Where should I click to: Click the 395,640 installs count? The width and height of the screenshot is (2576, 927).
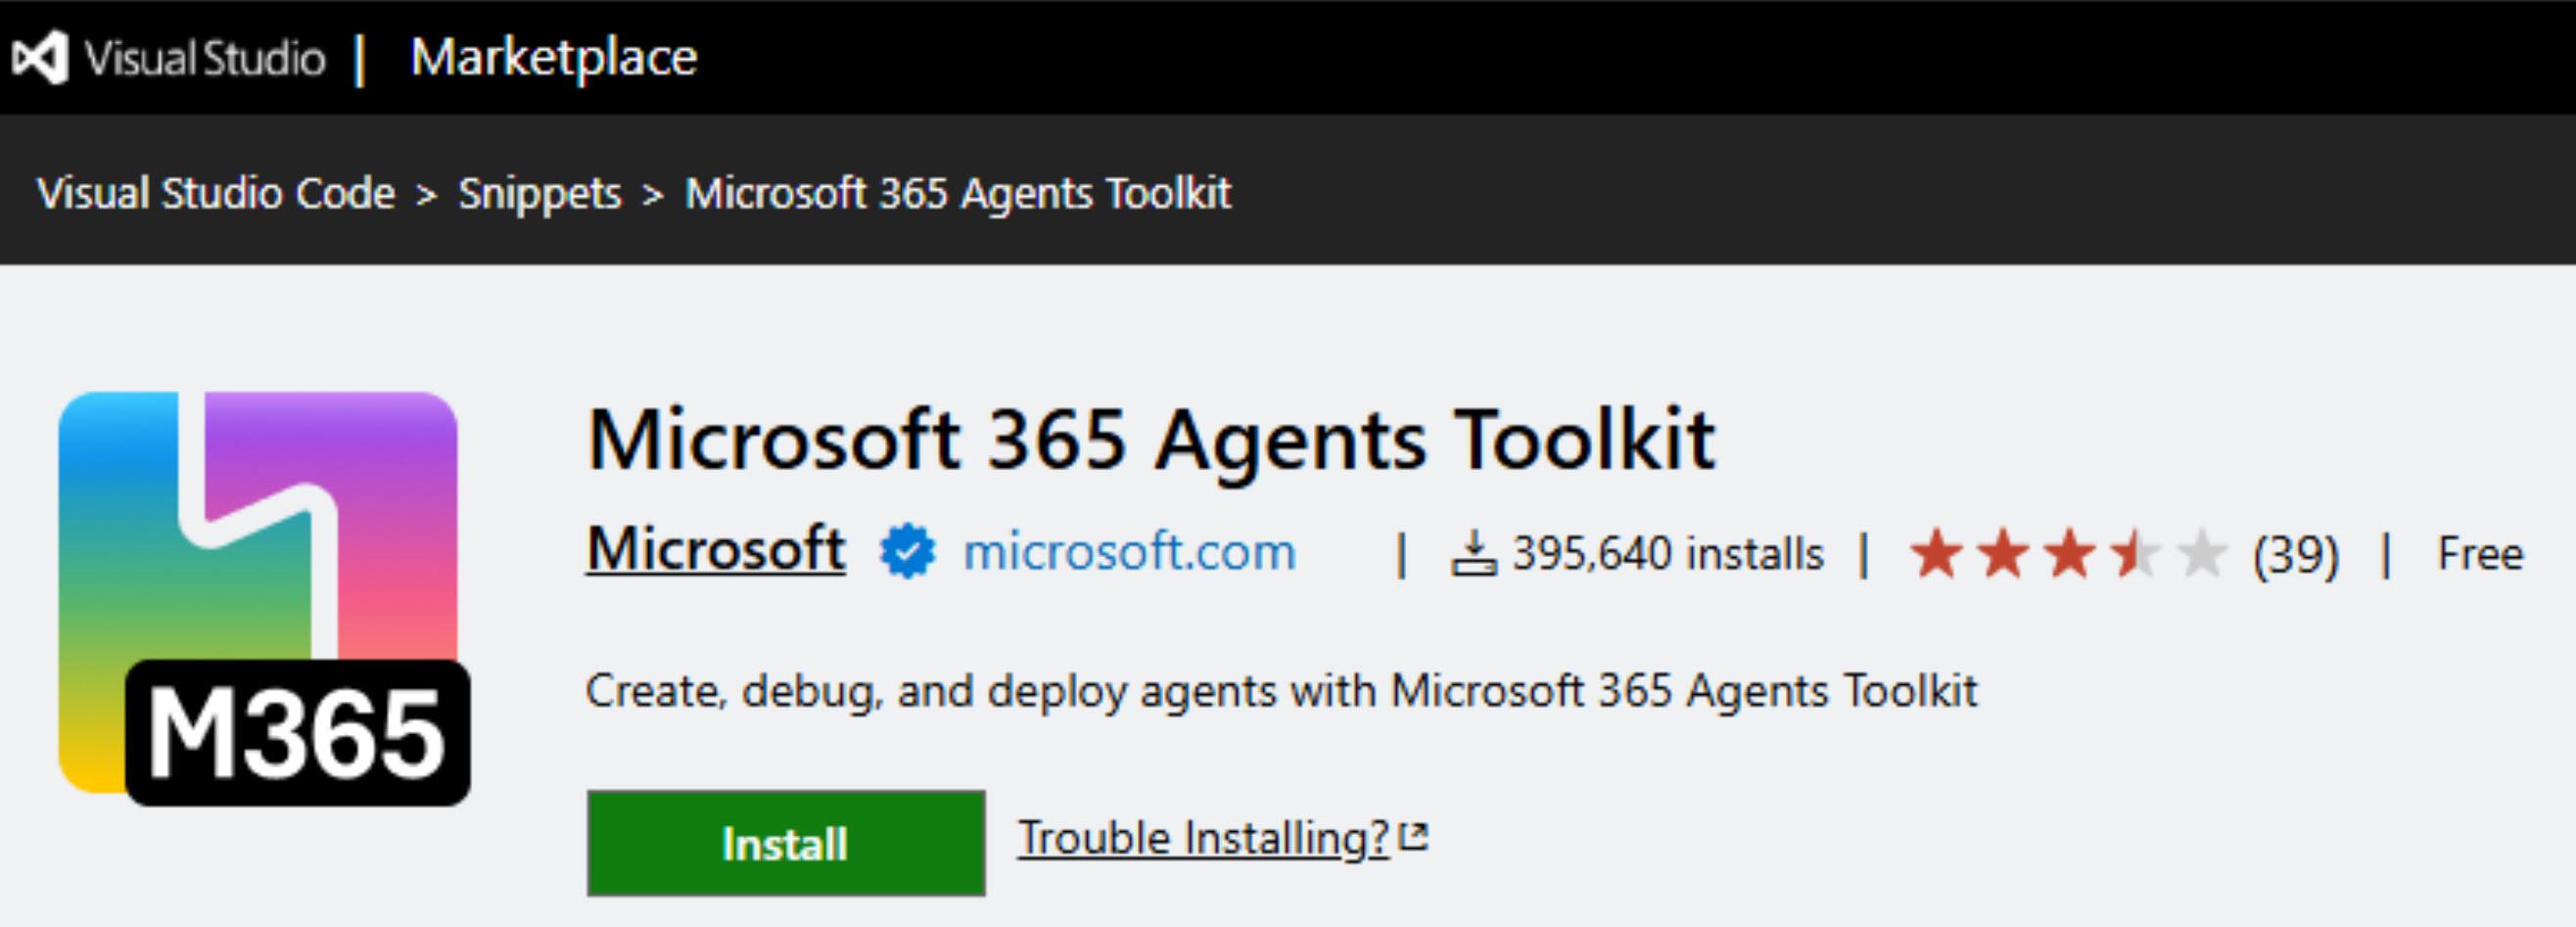click(1668, 554)
